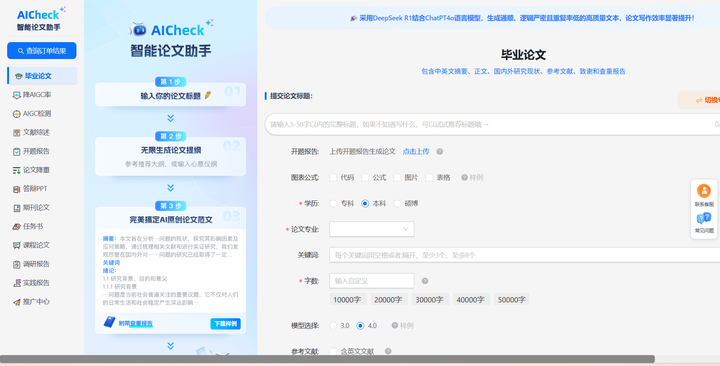This screenshot has width=720, height=366.
Task: Click the horizontal scrollbar at the bottom
Action: coord(327,359)
